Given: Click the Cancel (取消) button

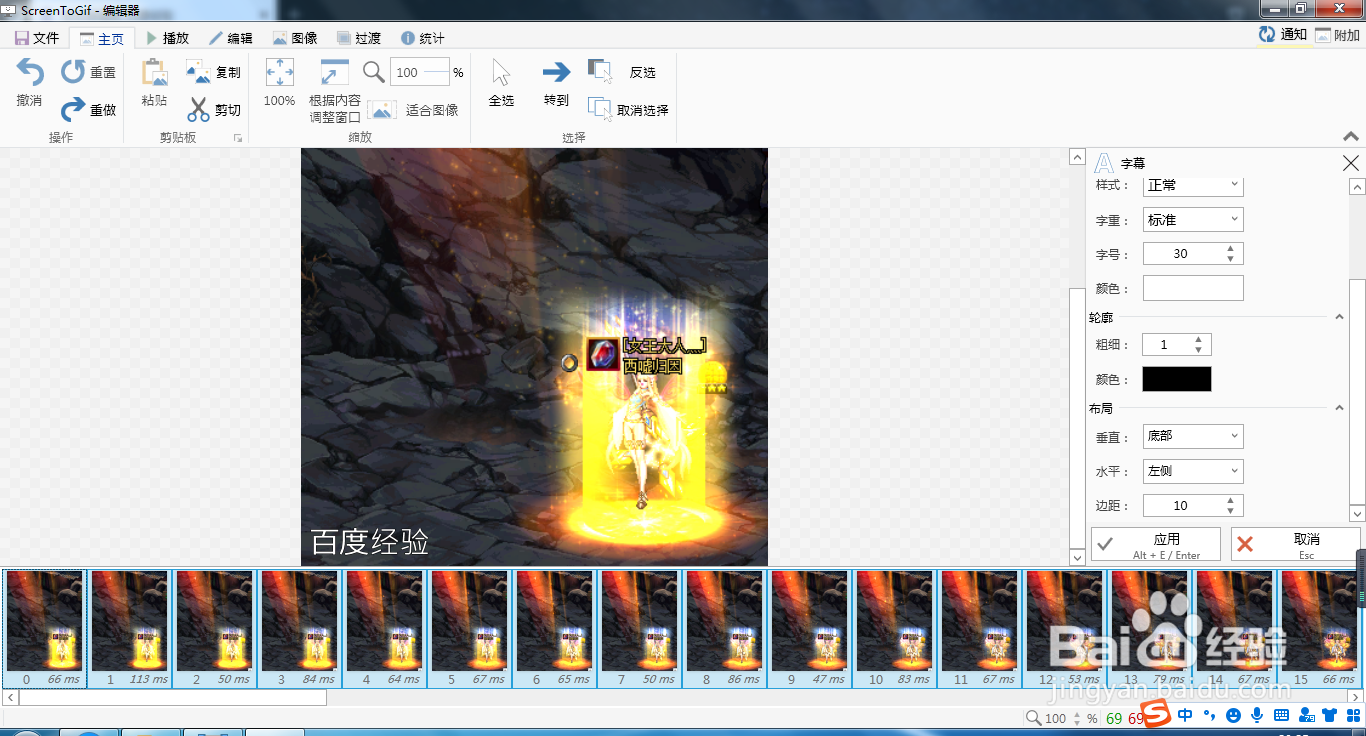Looking at the screenshot, I should click(x=1295, y=545).
